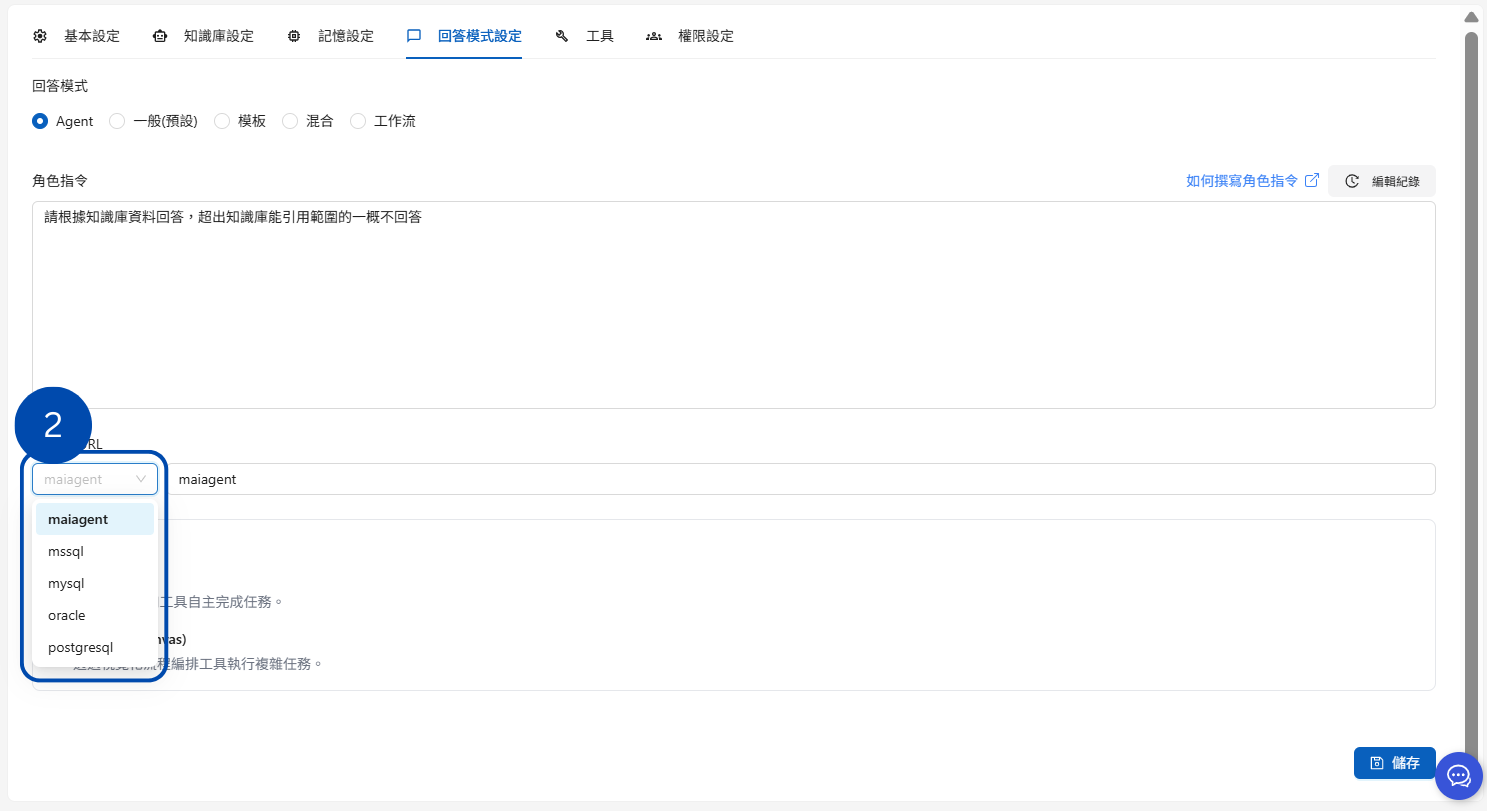Open the floating chat support bubble
Viewport: 1487px width, 811px height.
(1458, 776)
